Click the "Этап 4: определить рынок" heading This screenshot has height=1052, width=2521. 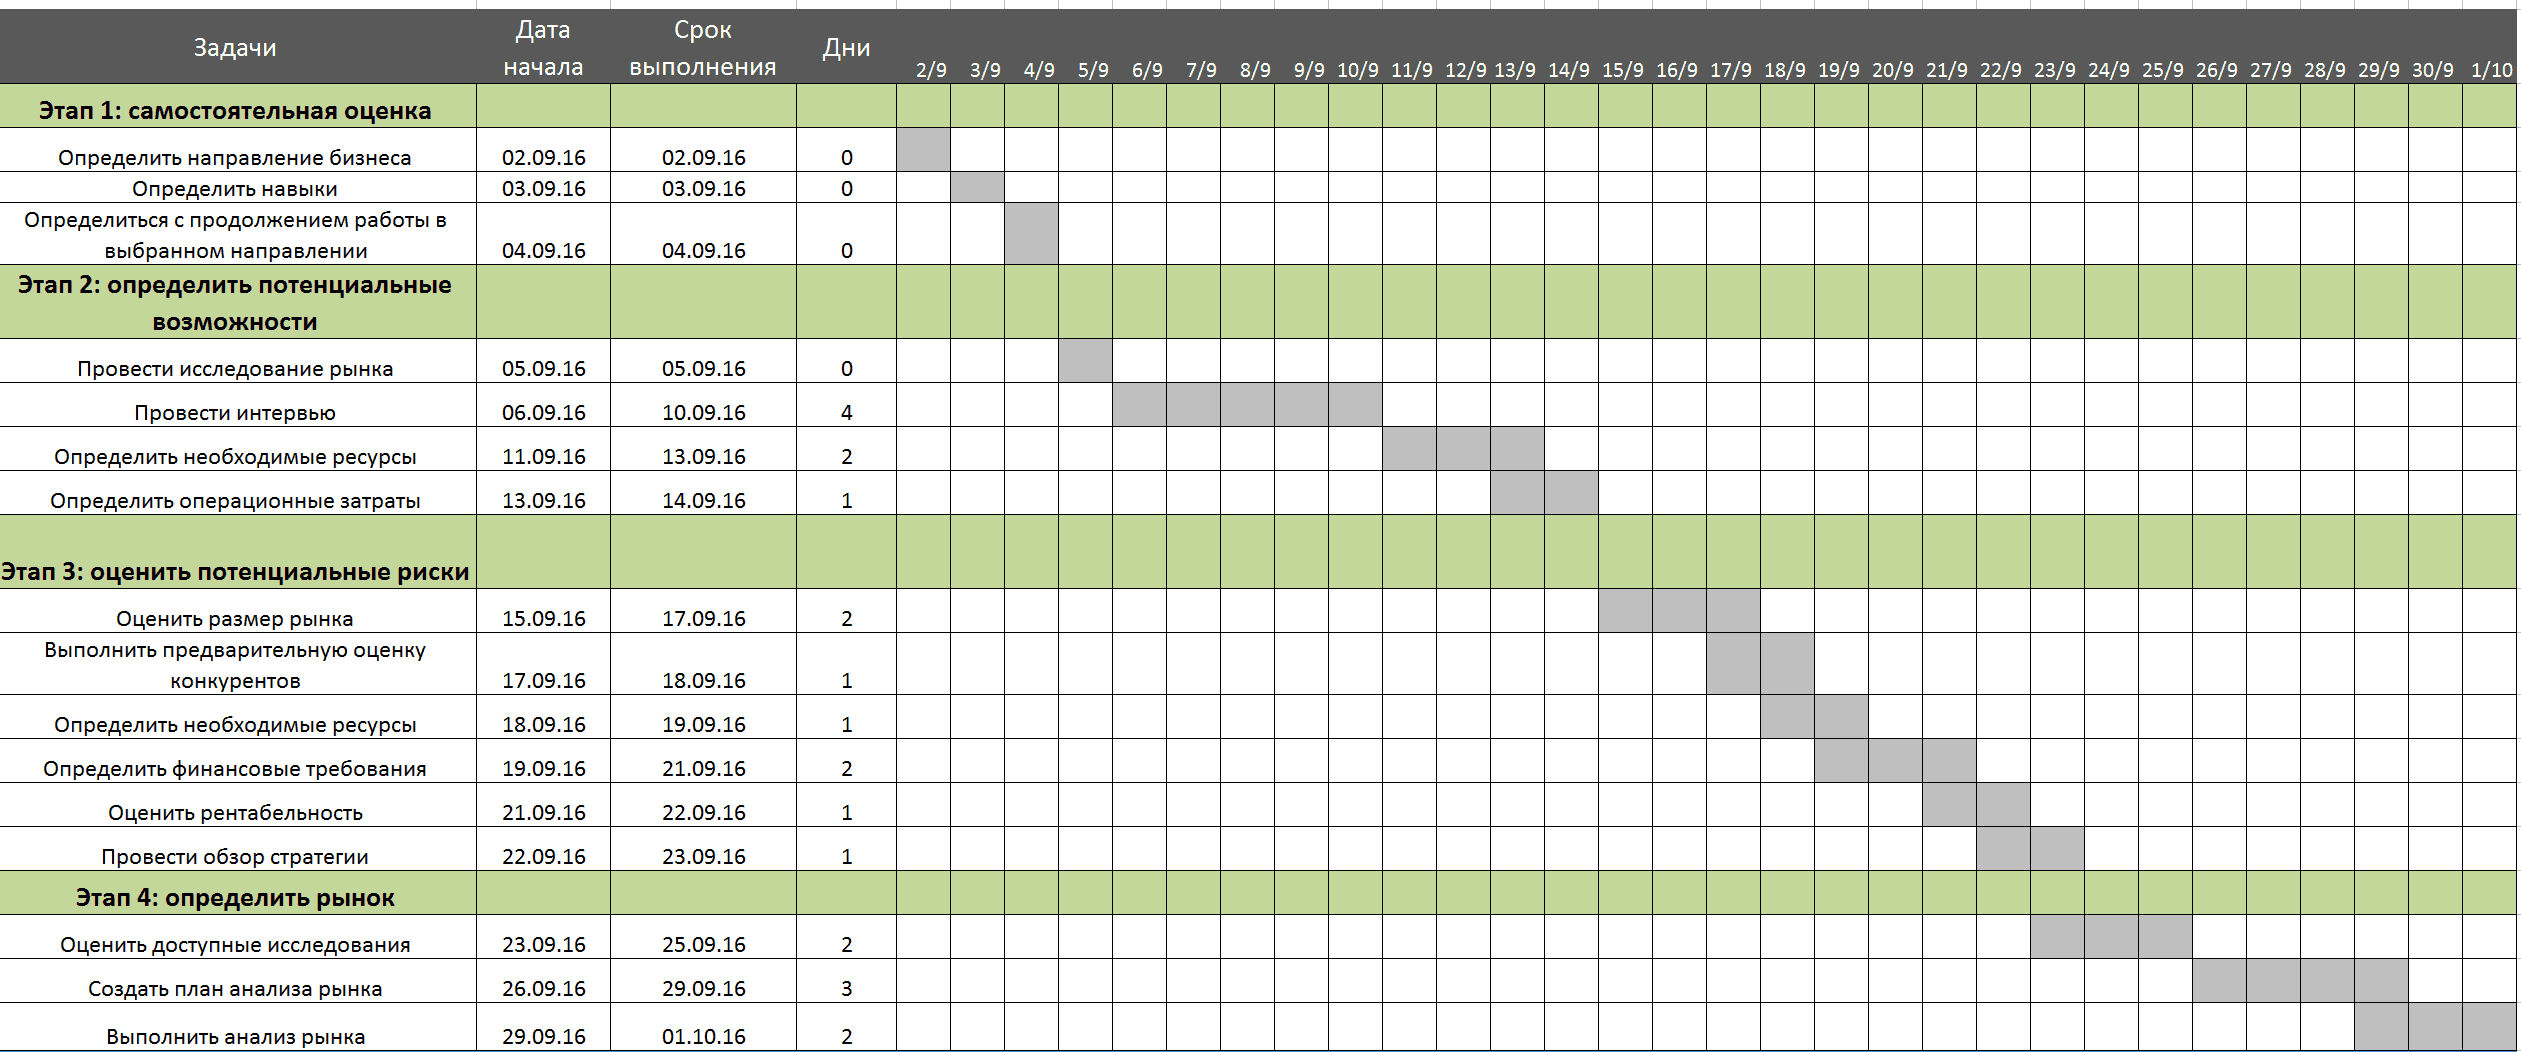click(x=235, y=897)
